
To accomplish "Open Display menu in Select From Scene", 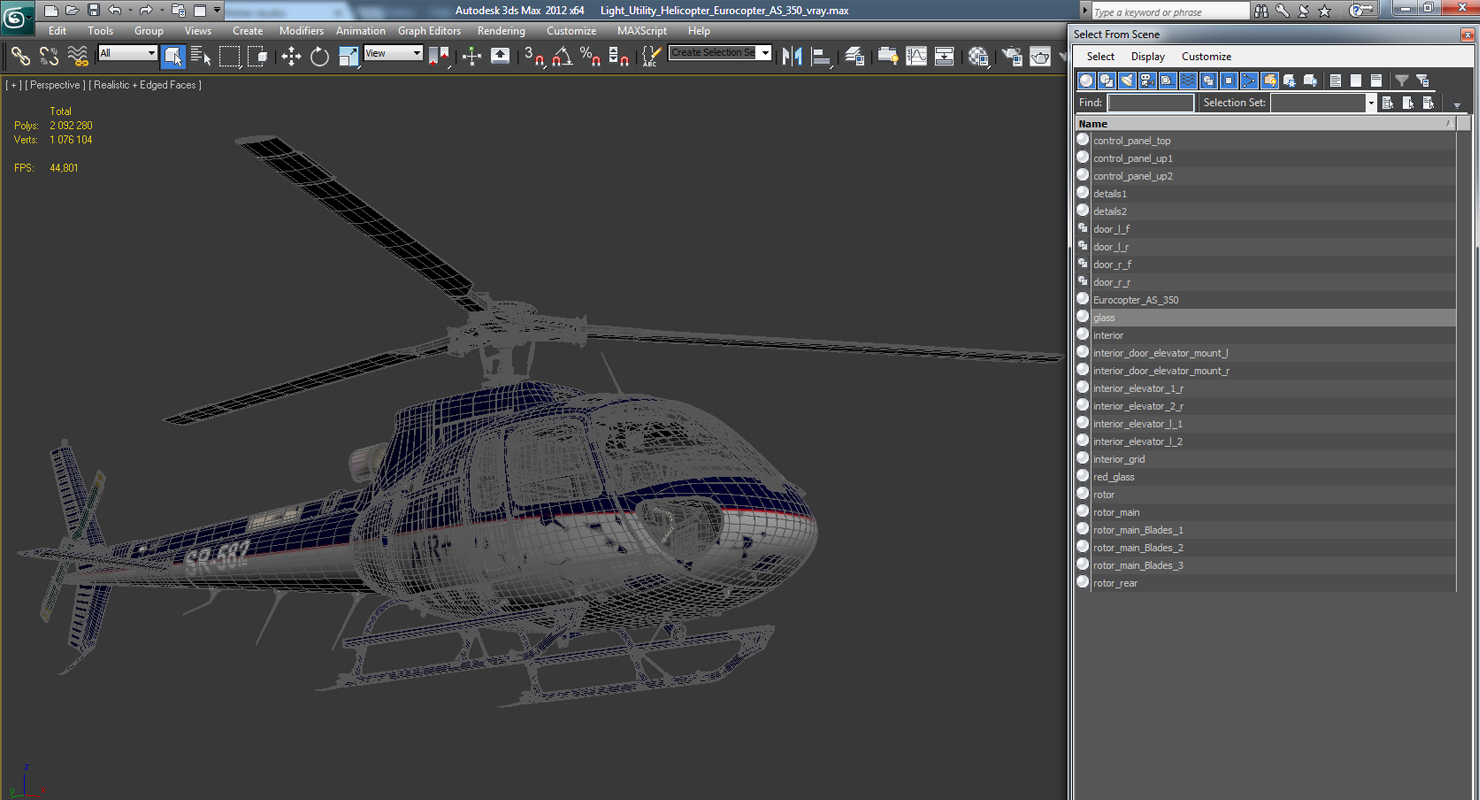I will click(1148, 57).
